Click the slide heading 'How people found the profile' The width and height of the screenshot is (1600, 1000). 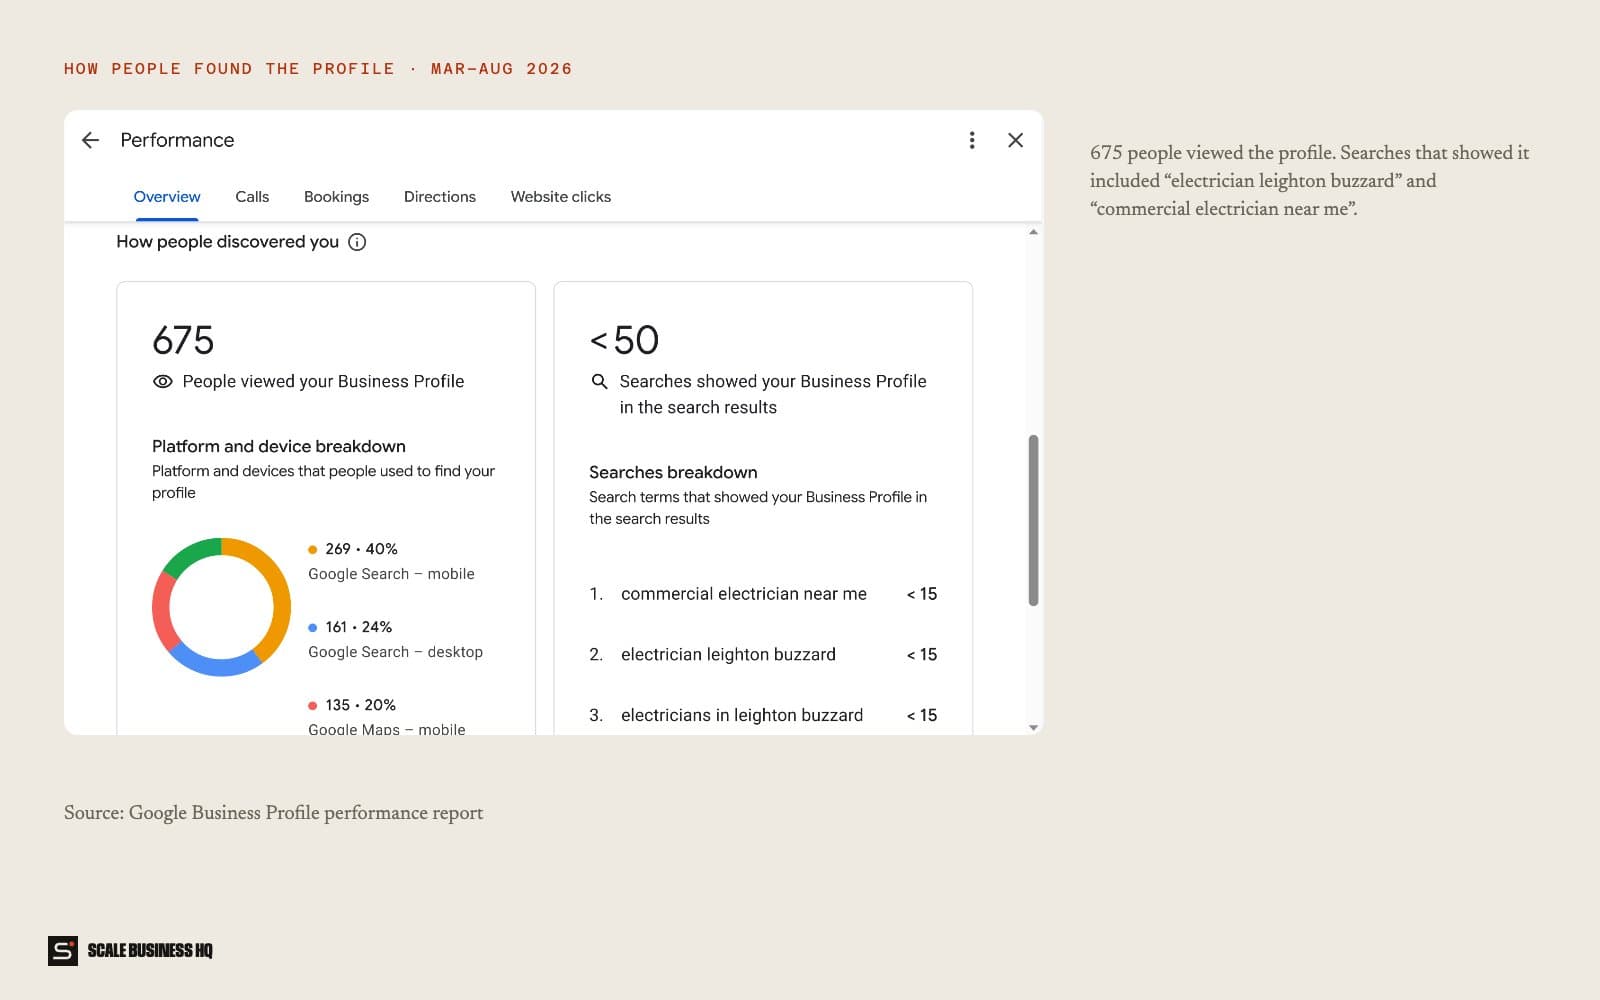(x=229, y=69)
